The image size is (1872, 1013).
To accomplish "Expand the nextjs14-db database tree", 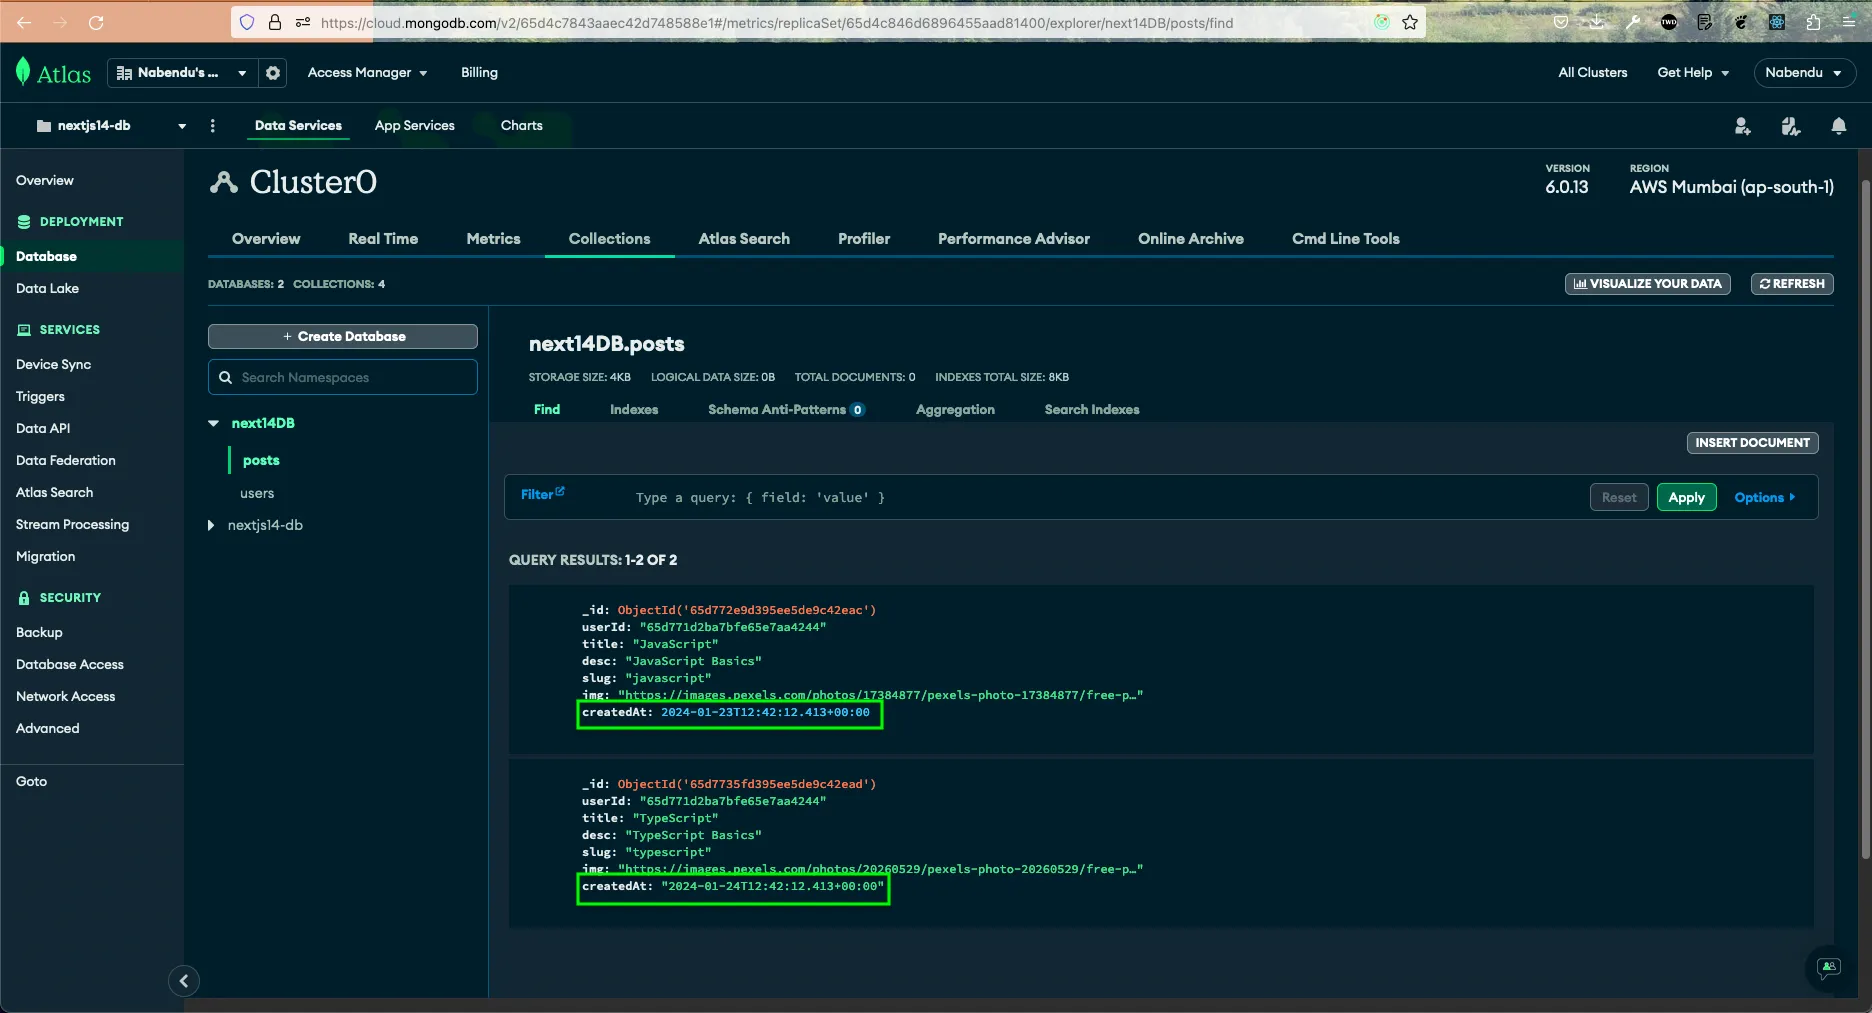I will pos(211,525).
